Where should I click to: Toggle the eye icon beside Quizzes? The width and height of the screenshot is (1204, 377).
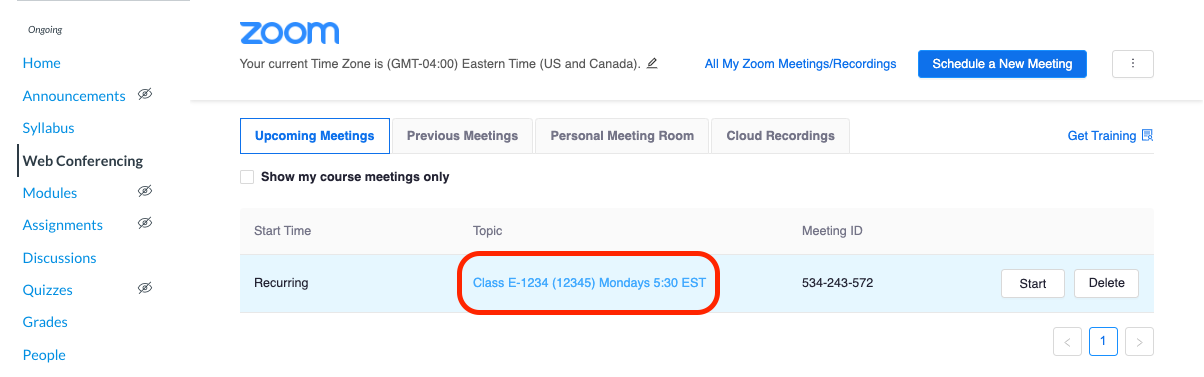(145, 289)
